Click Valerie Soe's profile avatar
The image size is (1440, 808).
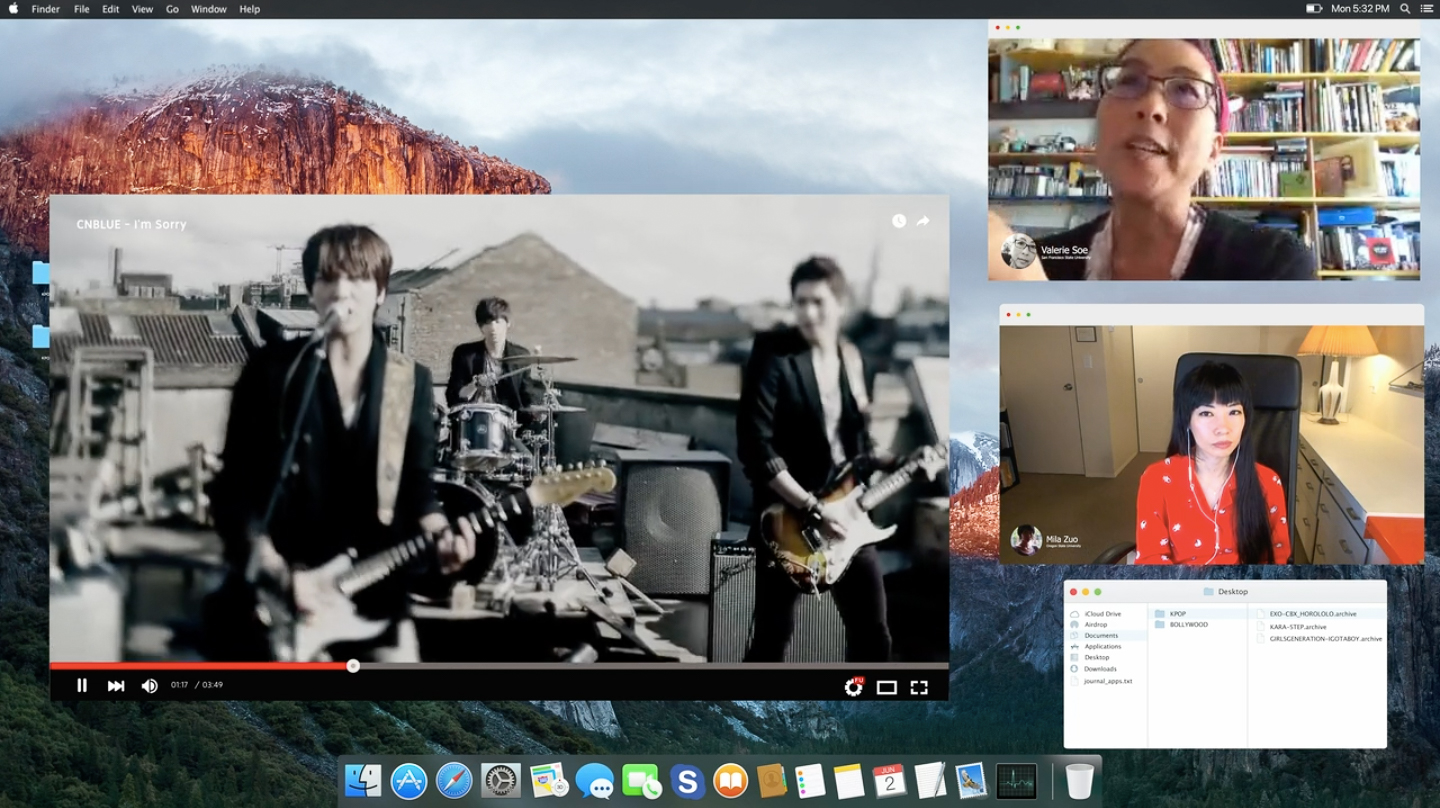point(1019,251)
